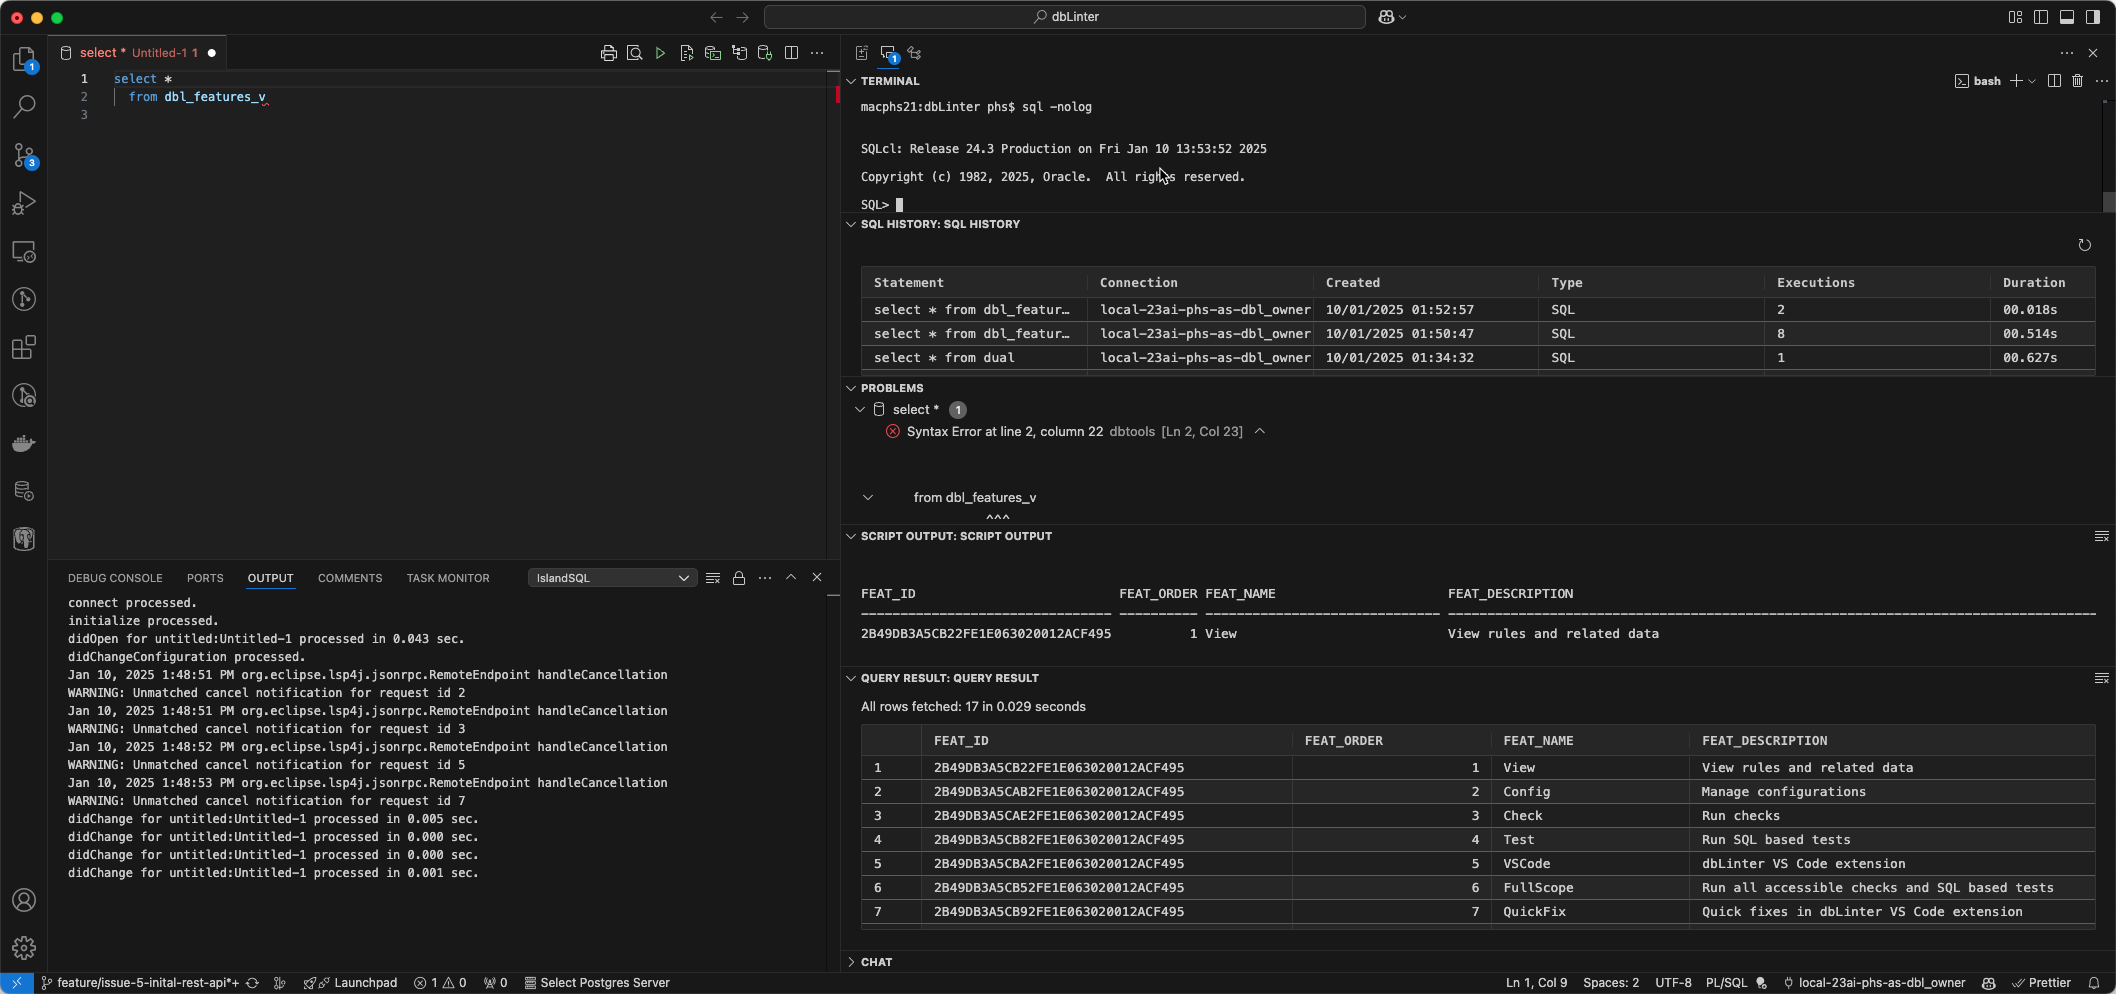Collapse the TERMINAL section
Image resolution: width=2116 pixels, height=994 pixels.
click(x=851, y=81)
